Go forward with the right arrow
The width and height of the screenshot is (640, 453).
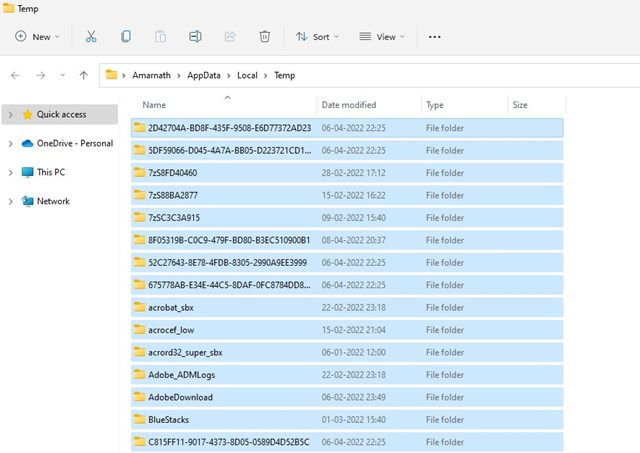pyautogui.click(x=40, y=76)
